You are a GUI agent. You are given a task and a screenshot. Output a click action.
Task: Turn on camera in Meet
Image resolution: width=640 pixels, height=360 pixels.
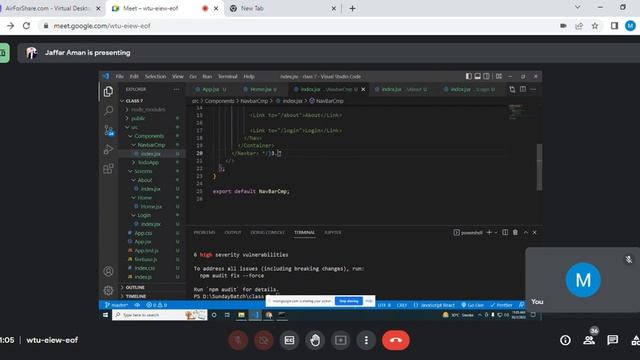(264, 340)
